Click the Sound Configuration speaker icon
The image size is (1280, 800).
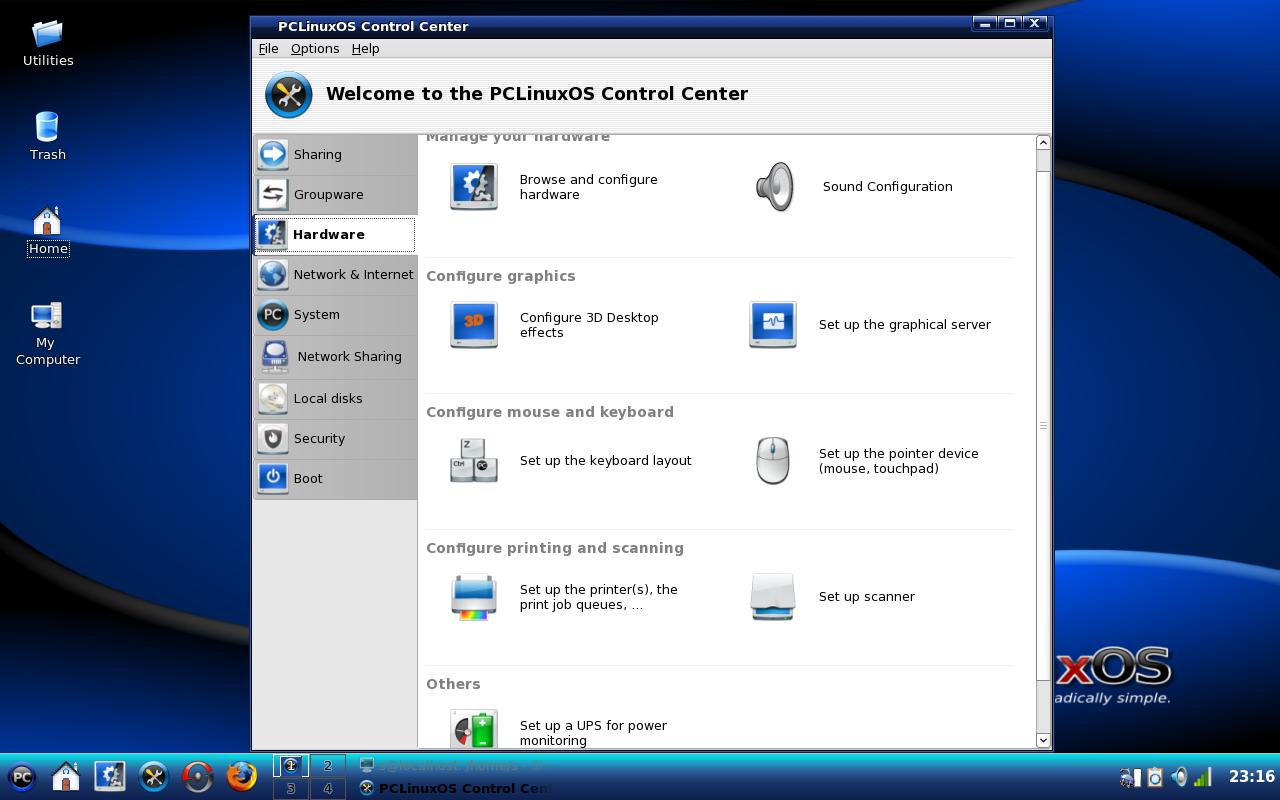(x=775, y=186)
